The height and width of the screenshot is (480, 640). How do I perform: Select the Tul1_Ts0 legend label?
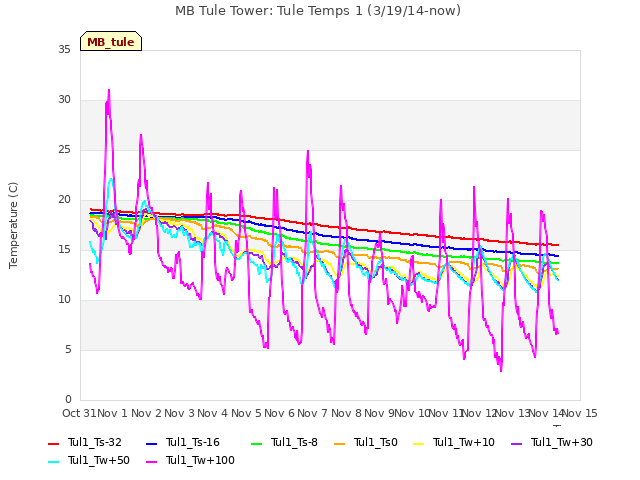pos(376,442)
